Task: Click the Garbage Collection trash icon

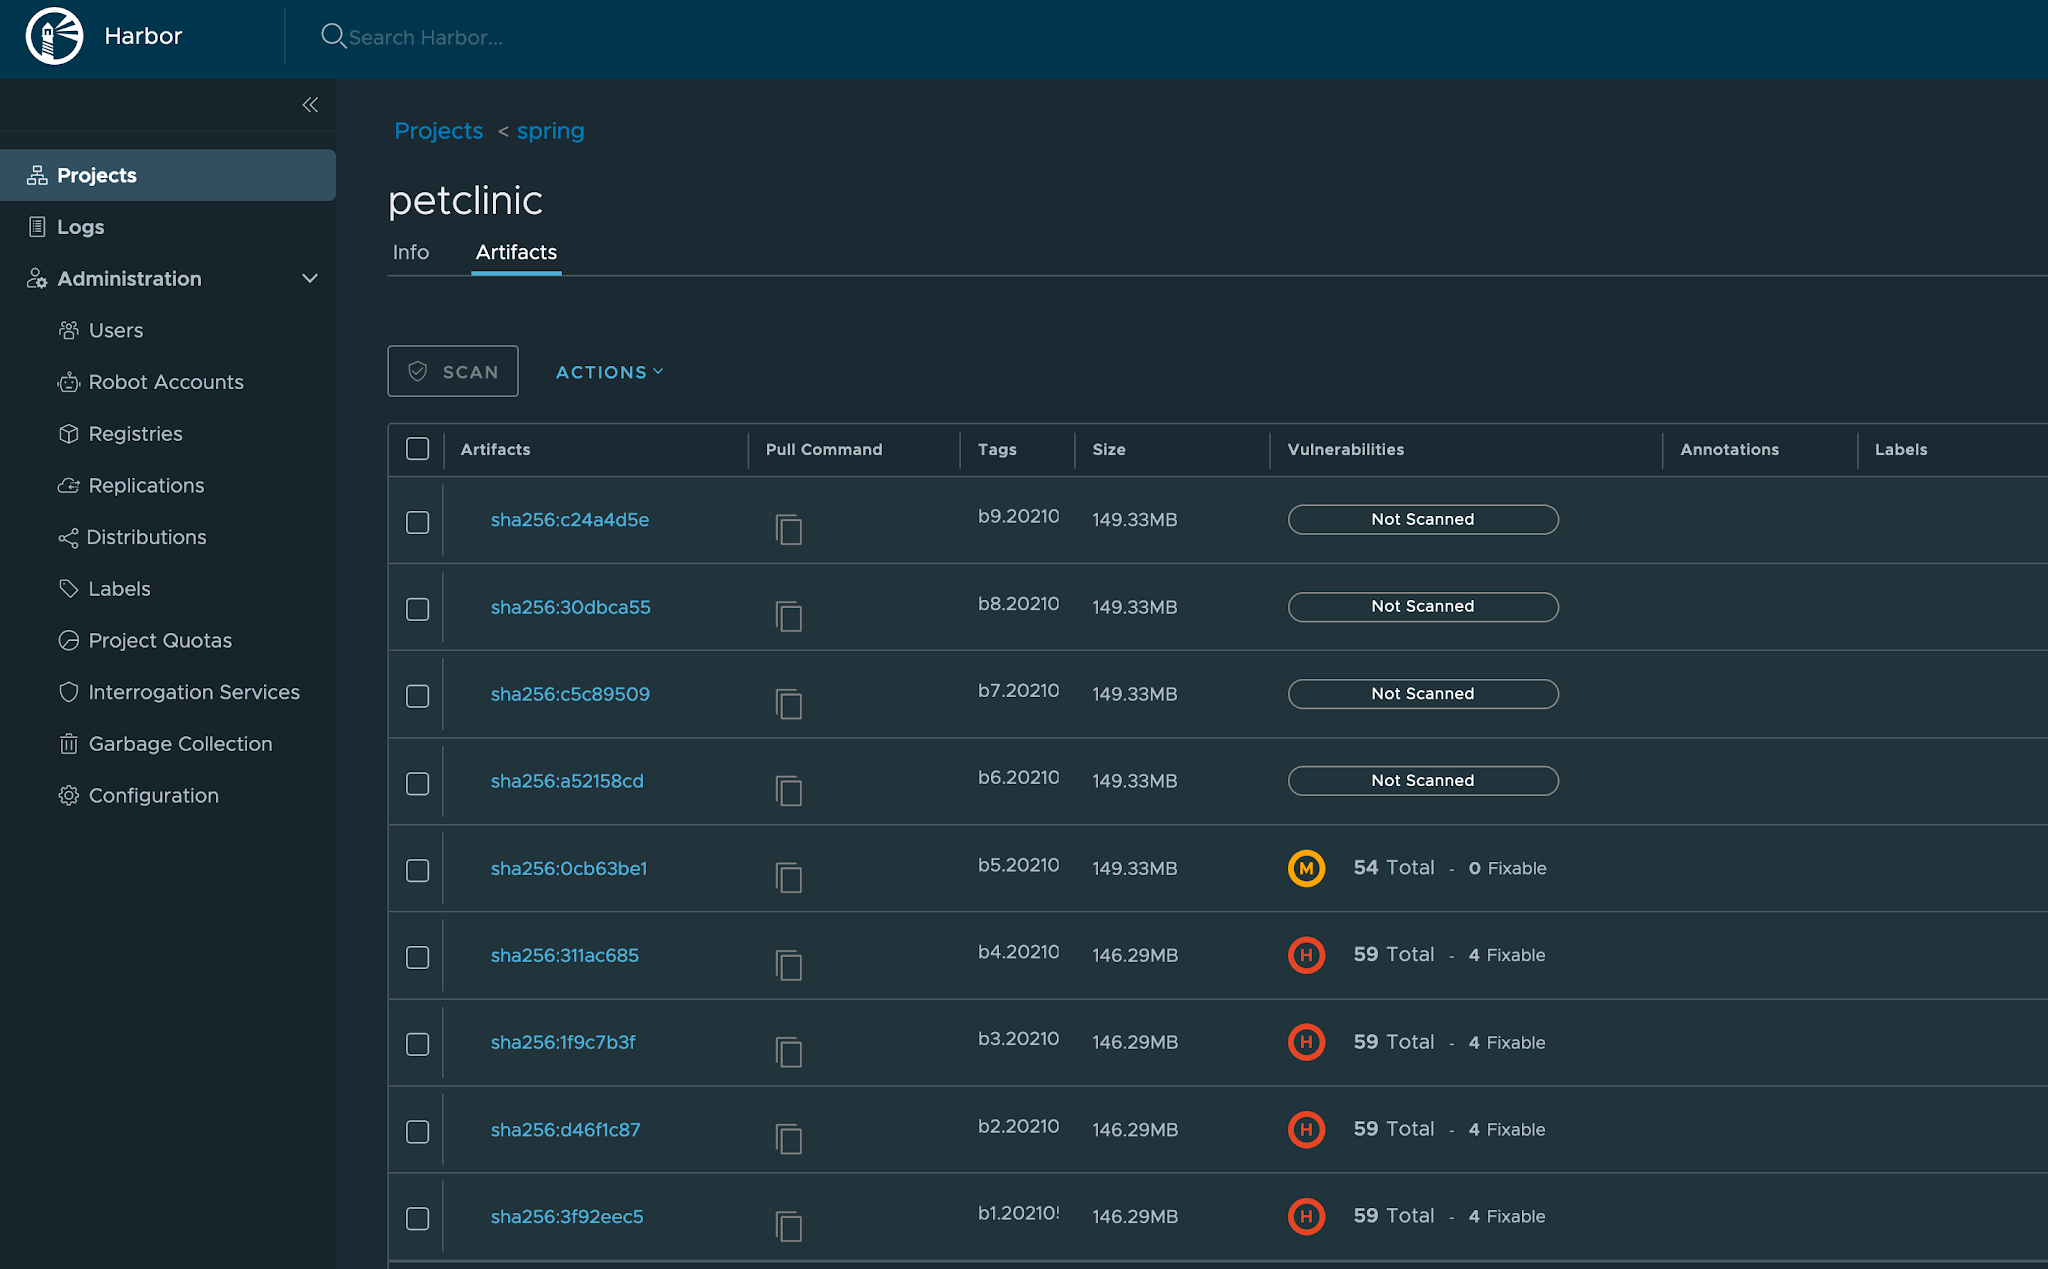Action: point(68,744)
